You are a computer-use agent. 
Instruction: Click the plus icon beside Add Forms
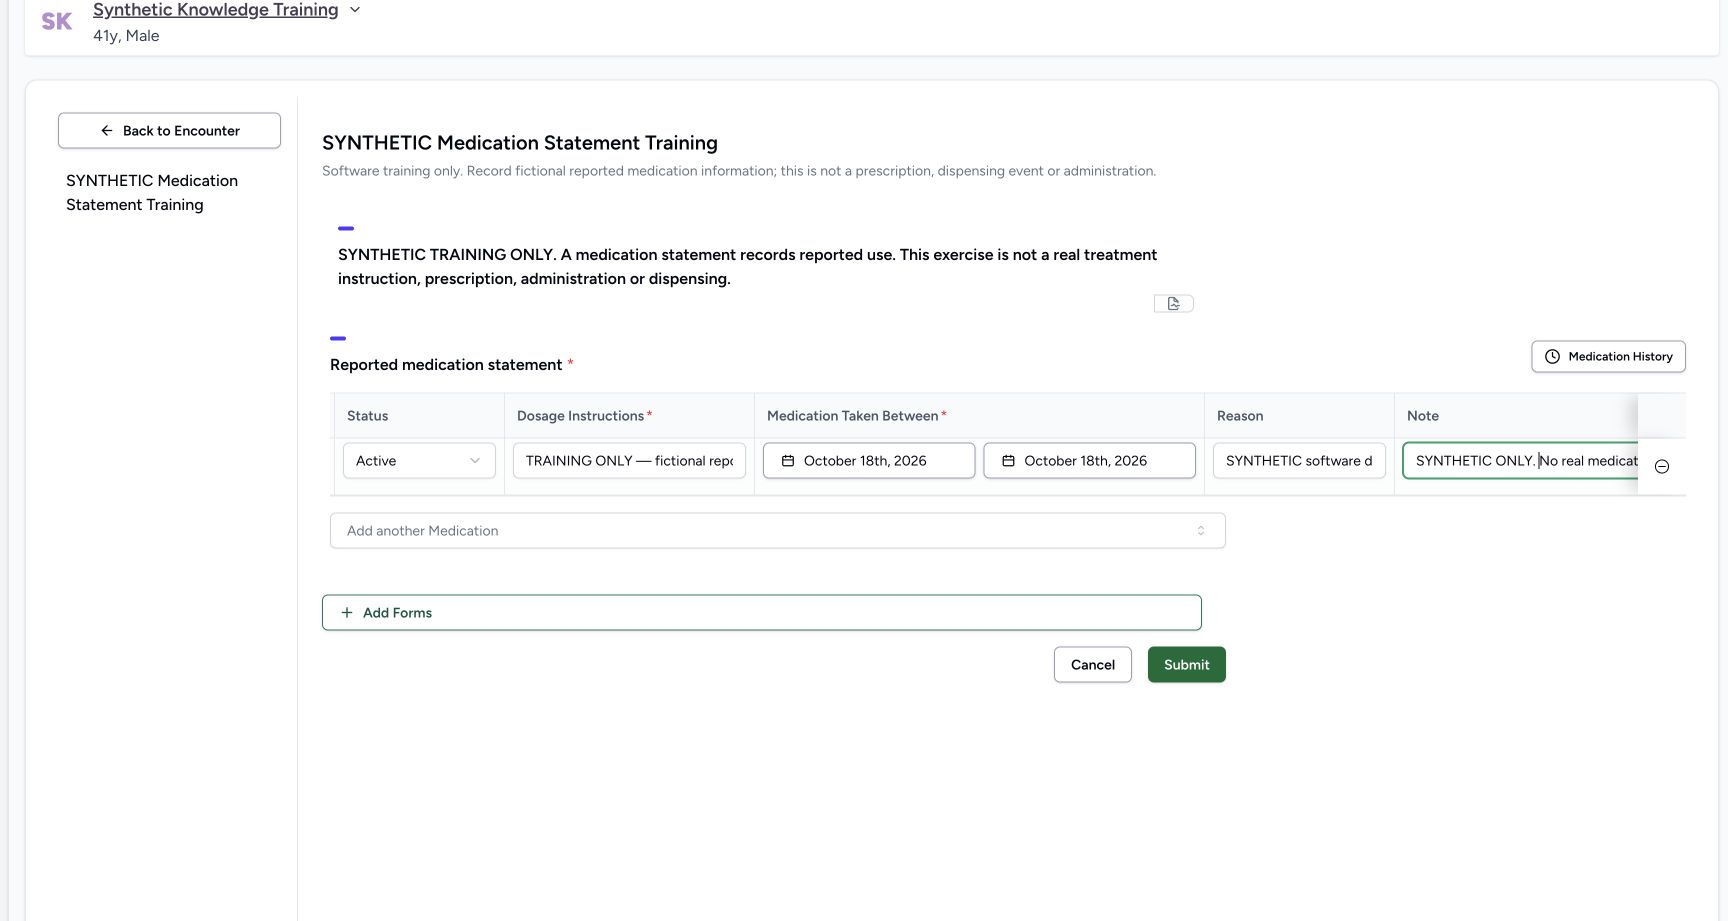pyautogui.click(x=347, y=613)
